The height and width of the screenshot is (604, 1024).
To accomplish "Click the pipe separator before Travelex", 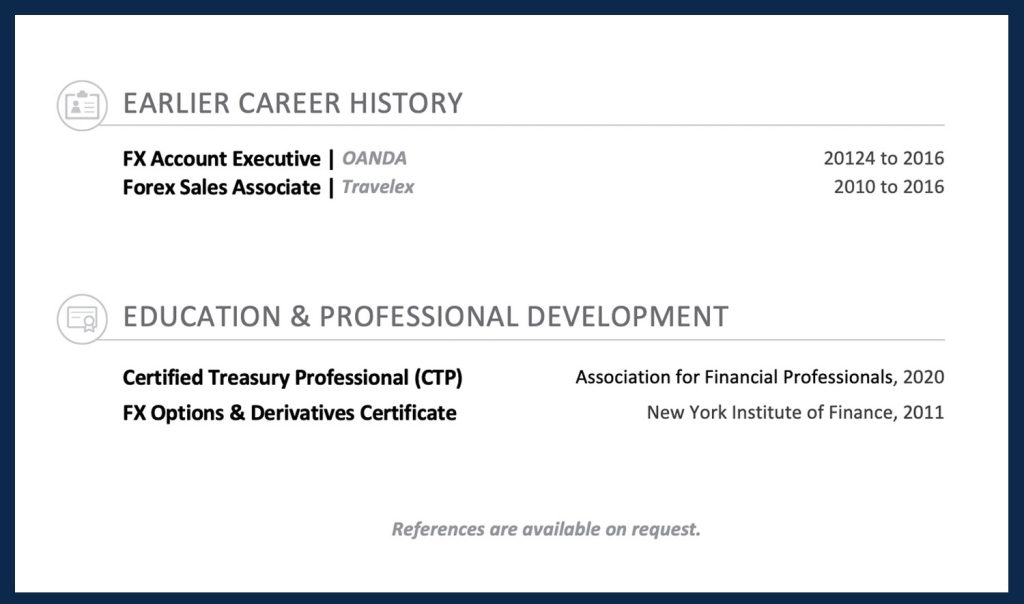I will point(331,187).
